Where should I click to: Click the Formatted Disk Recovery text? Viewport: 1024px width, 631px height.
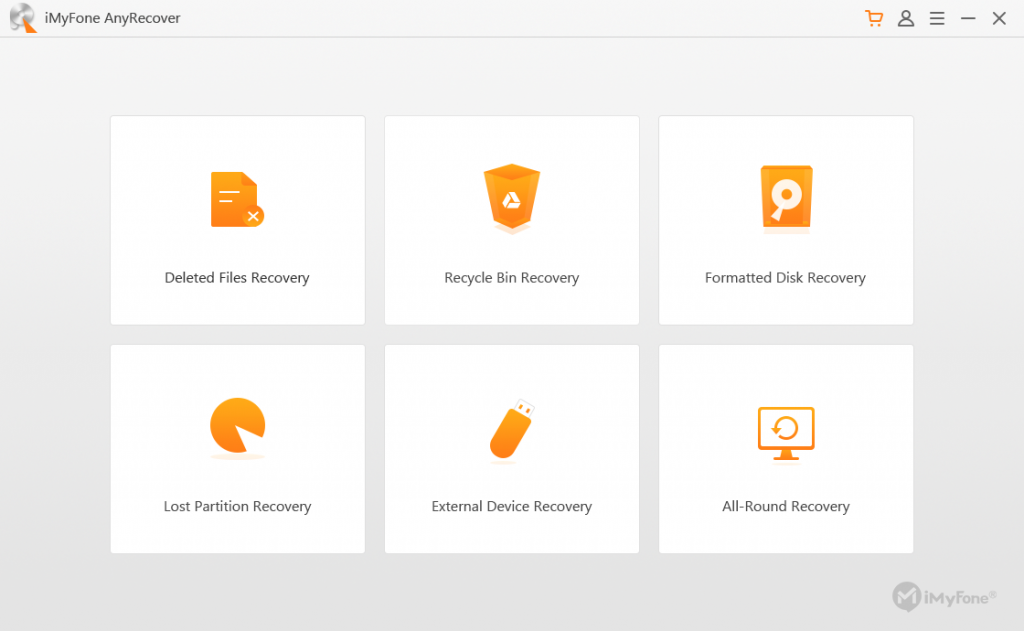785,277
